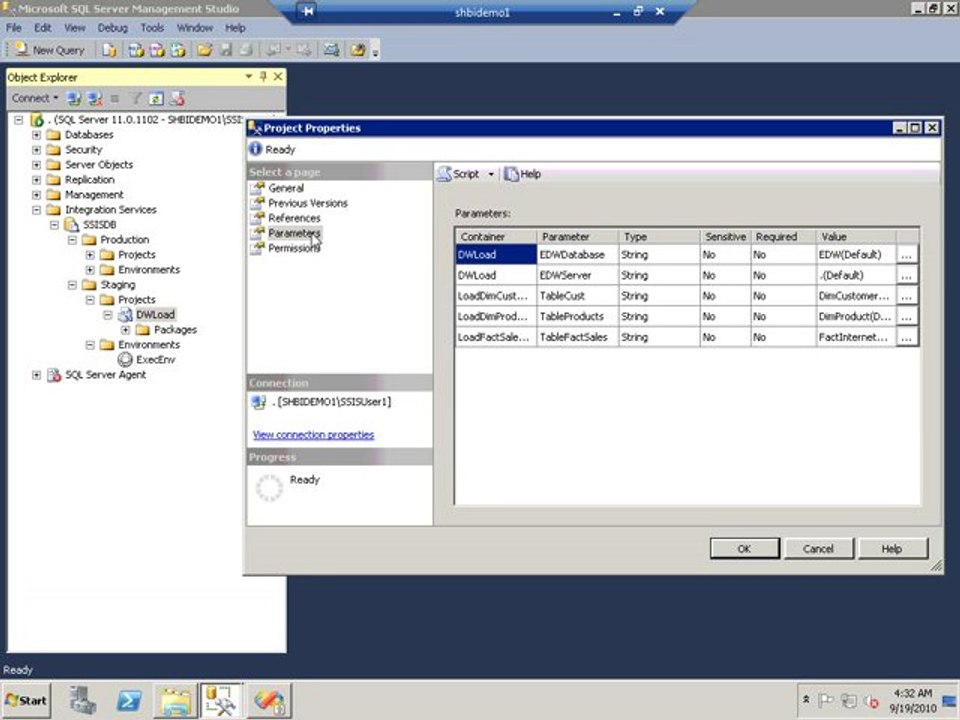960x720 pixels.
Task: Open the Connect dropdown in Object Explorer
Action: click(35, 99)
